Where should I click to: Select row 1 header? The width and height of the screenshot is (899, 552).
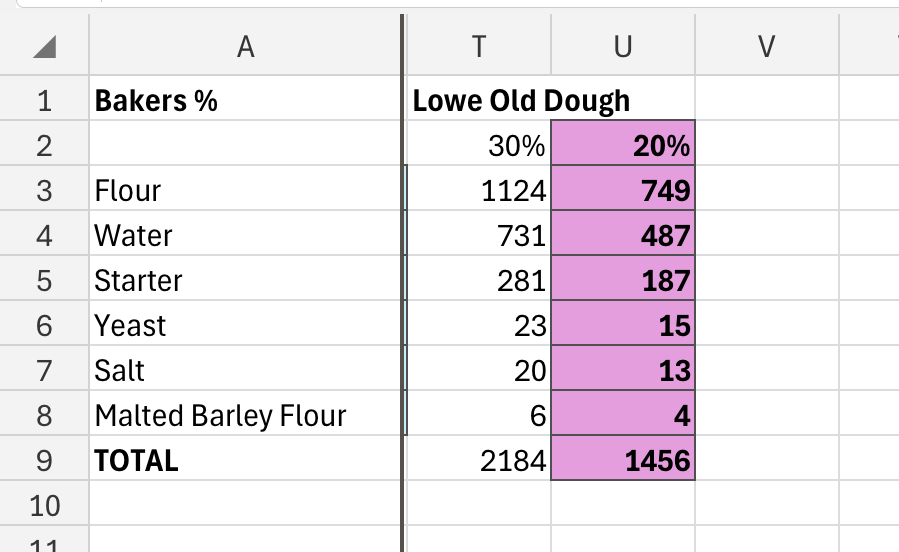click(x=44, y=100)
